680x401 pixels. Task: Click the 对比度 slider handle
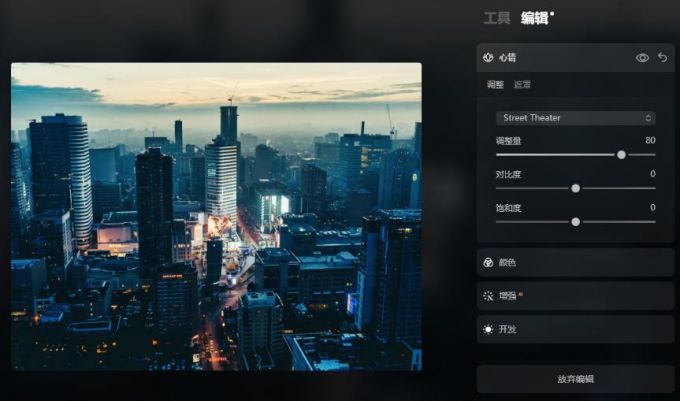point(575,188)
